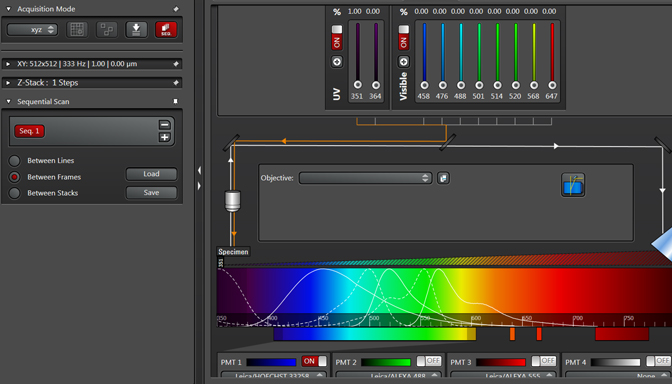The image size is (672, 384).
Task: Click the Visible laser plus shutter icon
Action: click(403, 62)
